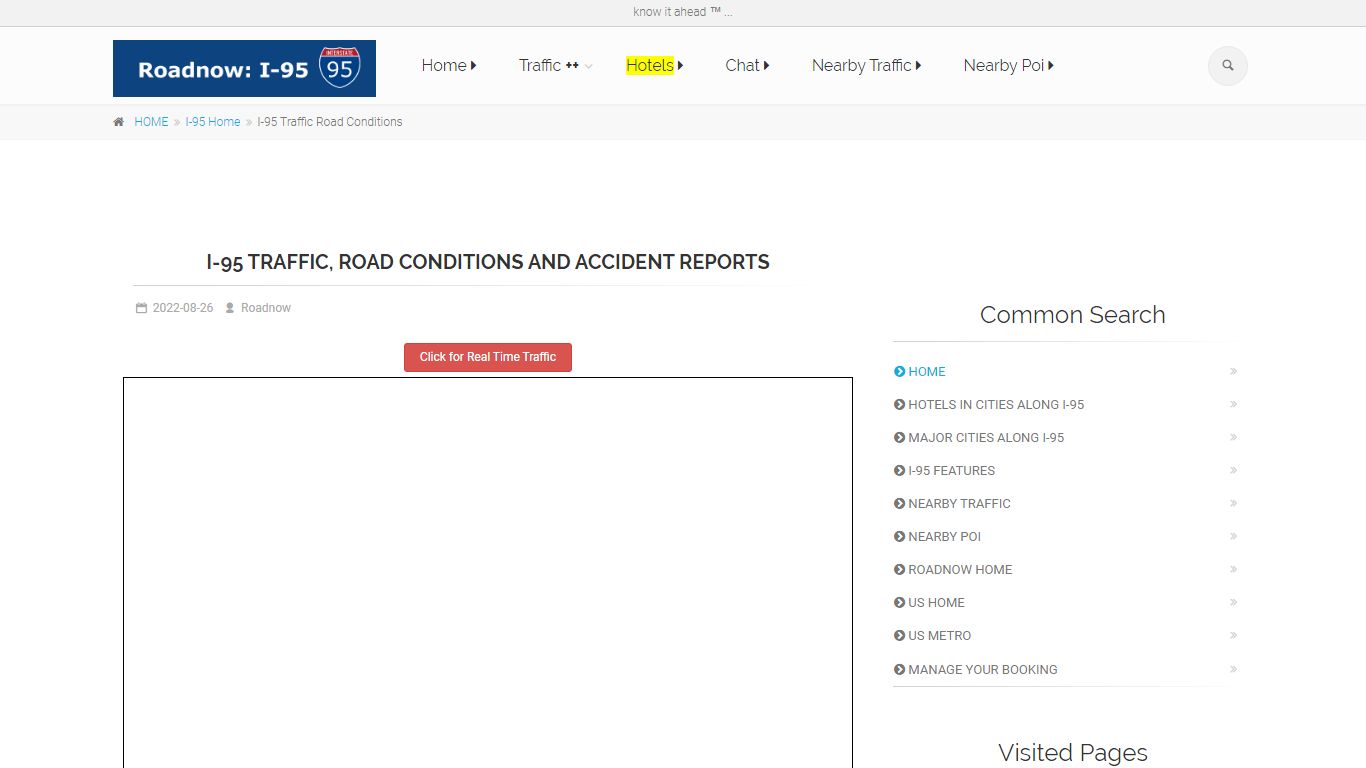The width and height of the screenshot is (1366, 768).
Task: Click the calendar icon beside the date
Action: click(141, 308)
